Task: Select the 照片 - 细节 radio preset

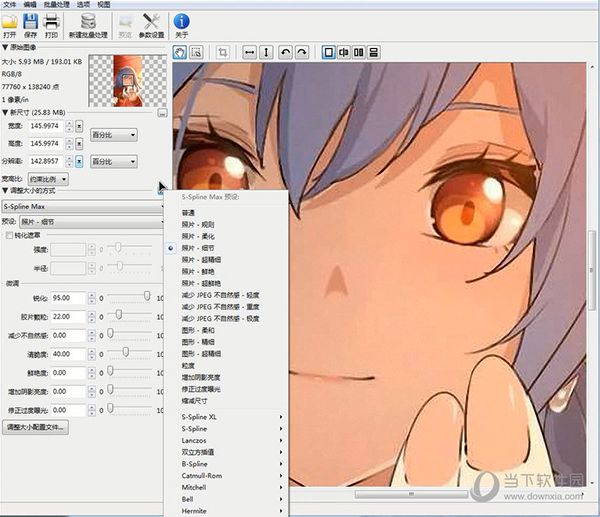Action: tap(171, 248)
